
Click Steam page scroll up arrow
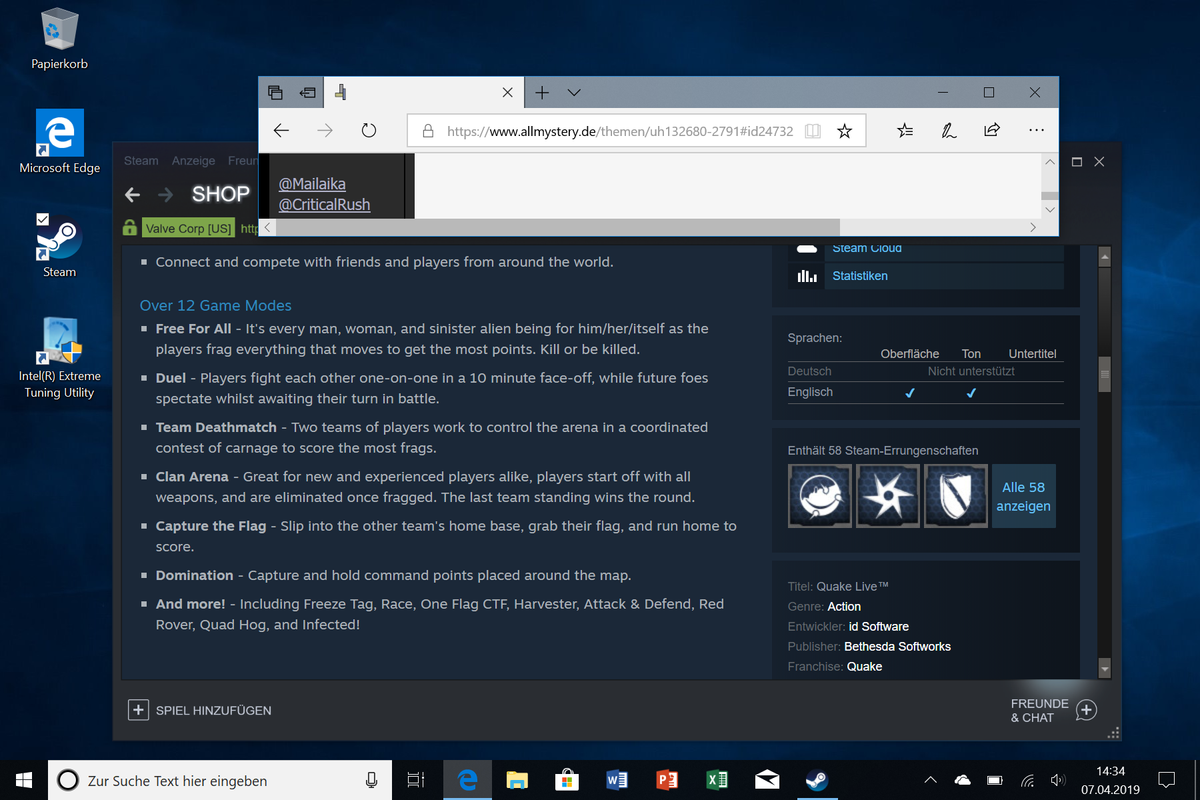click(1104, 257)
